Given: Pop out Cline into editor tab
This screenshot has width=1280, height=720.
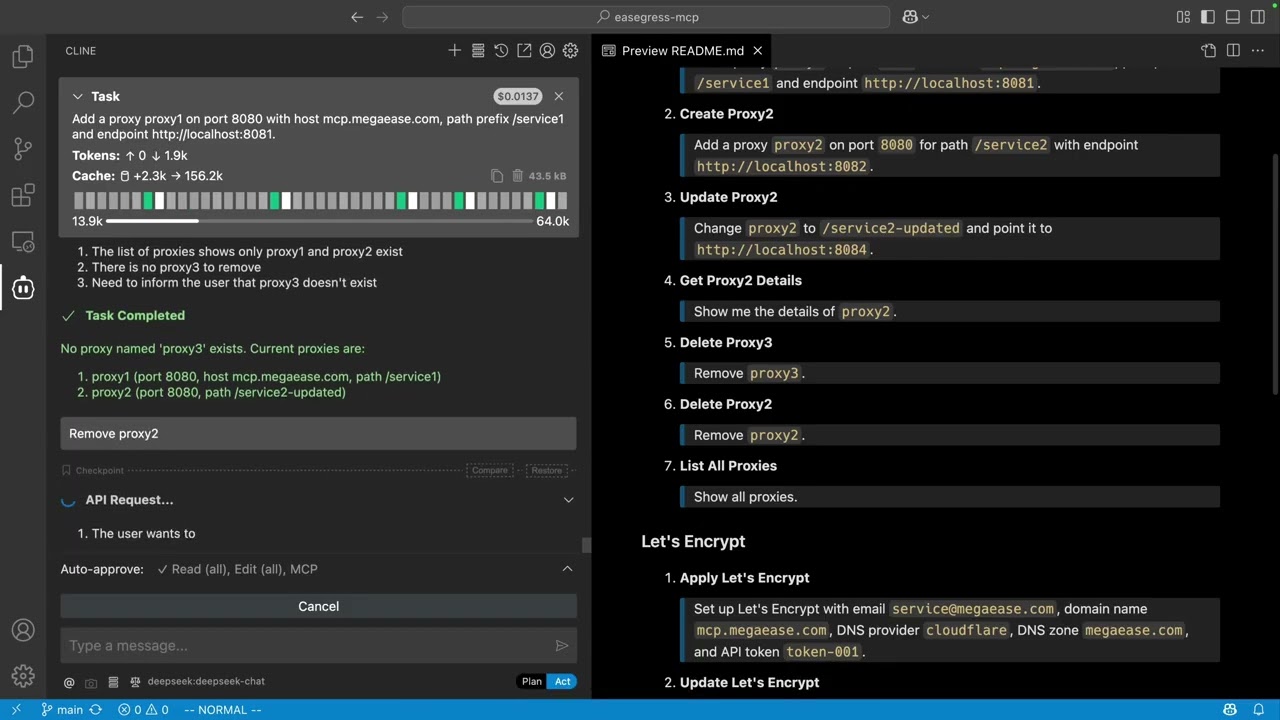Looking at the screenshot, I should coord(524,51).
